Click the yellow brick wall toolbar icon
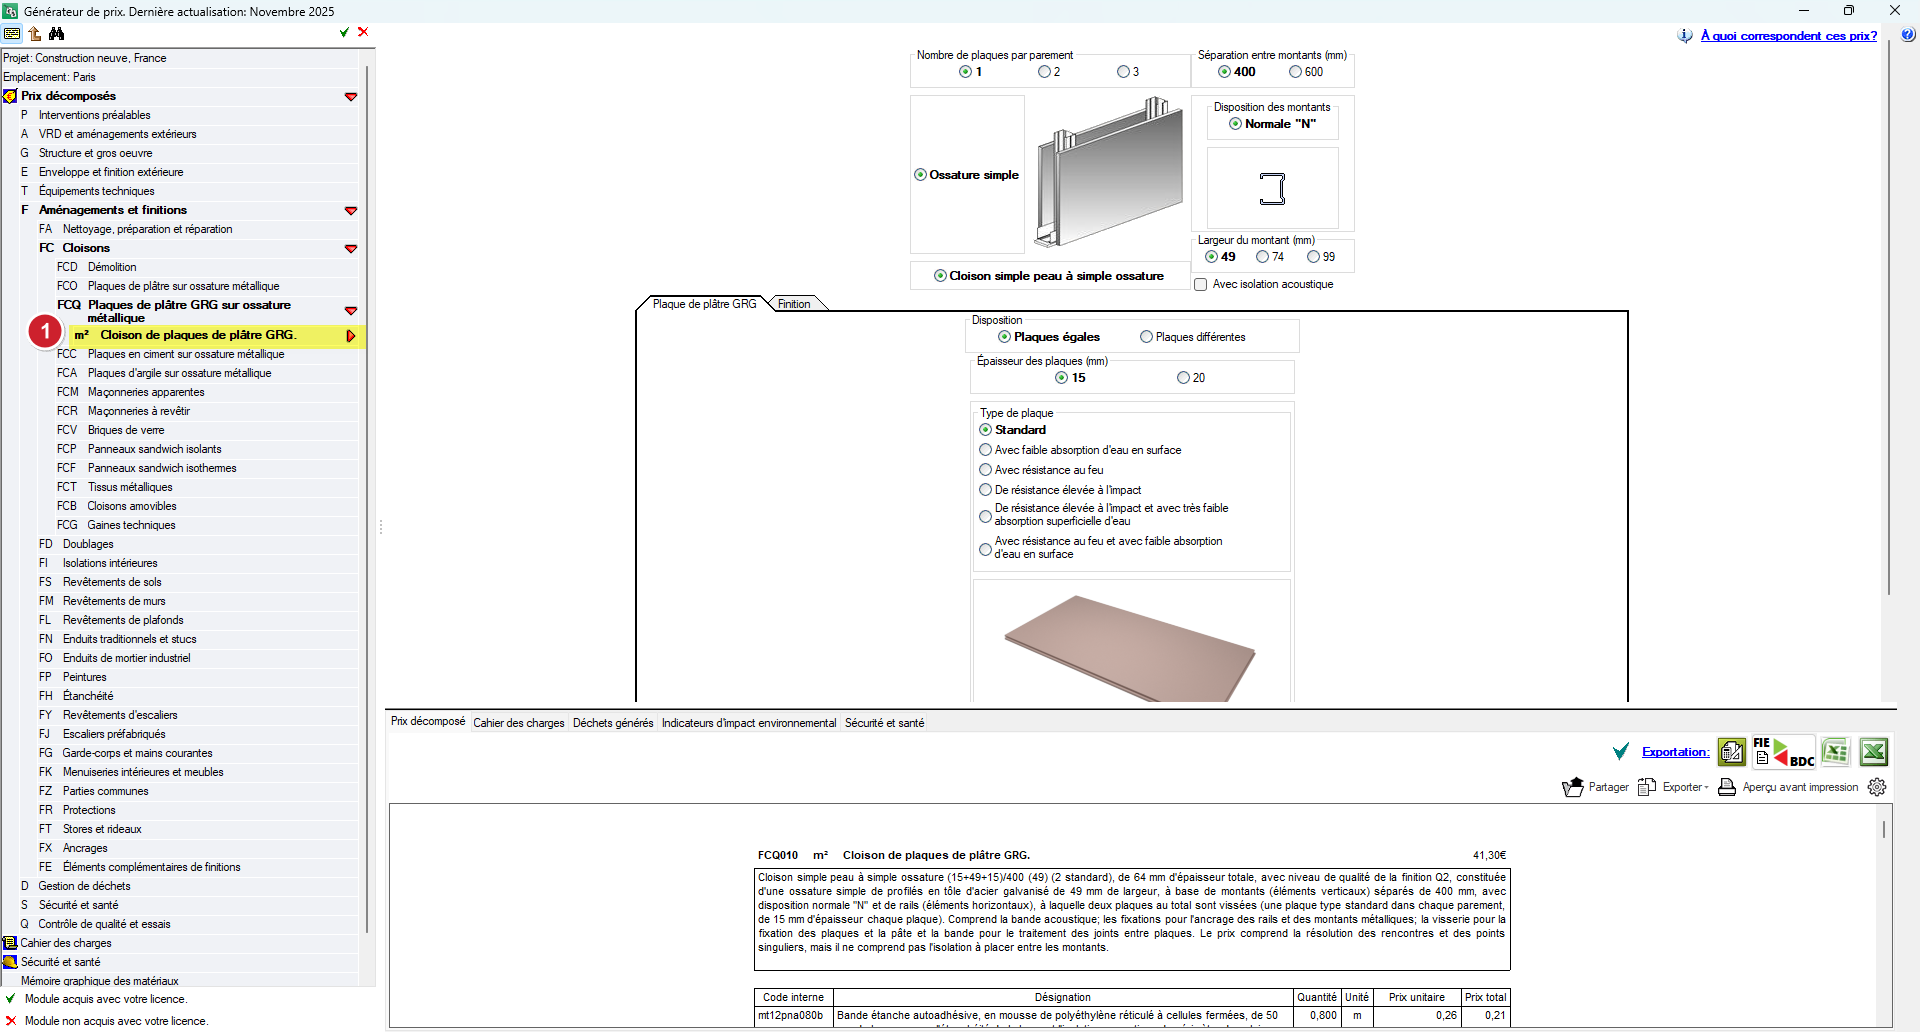1920x1032 pixels. click(12, 33)
